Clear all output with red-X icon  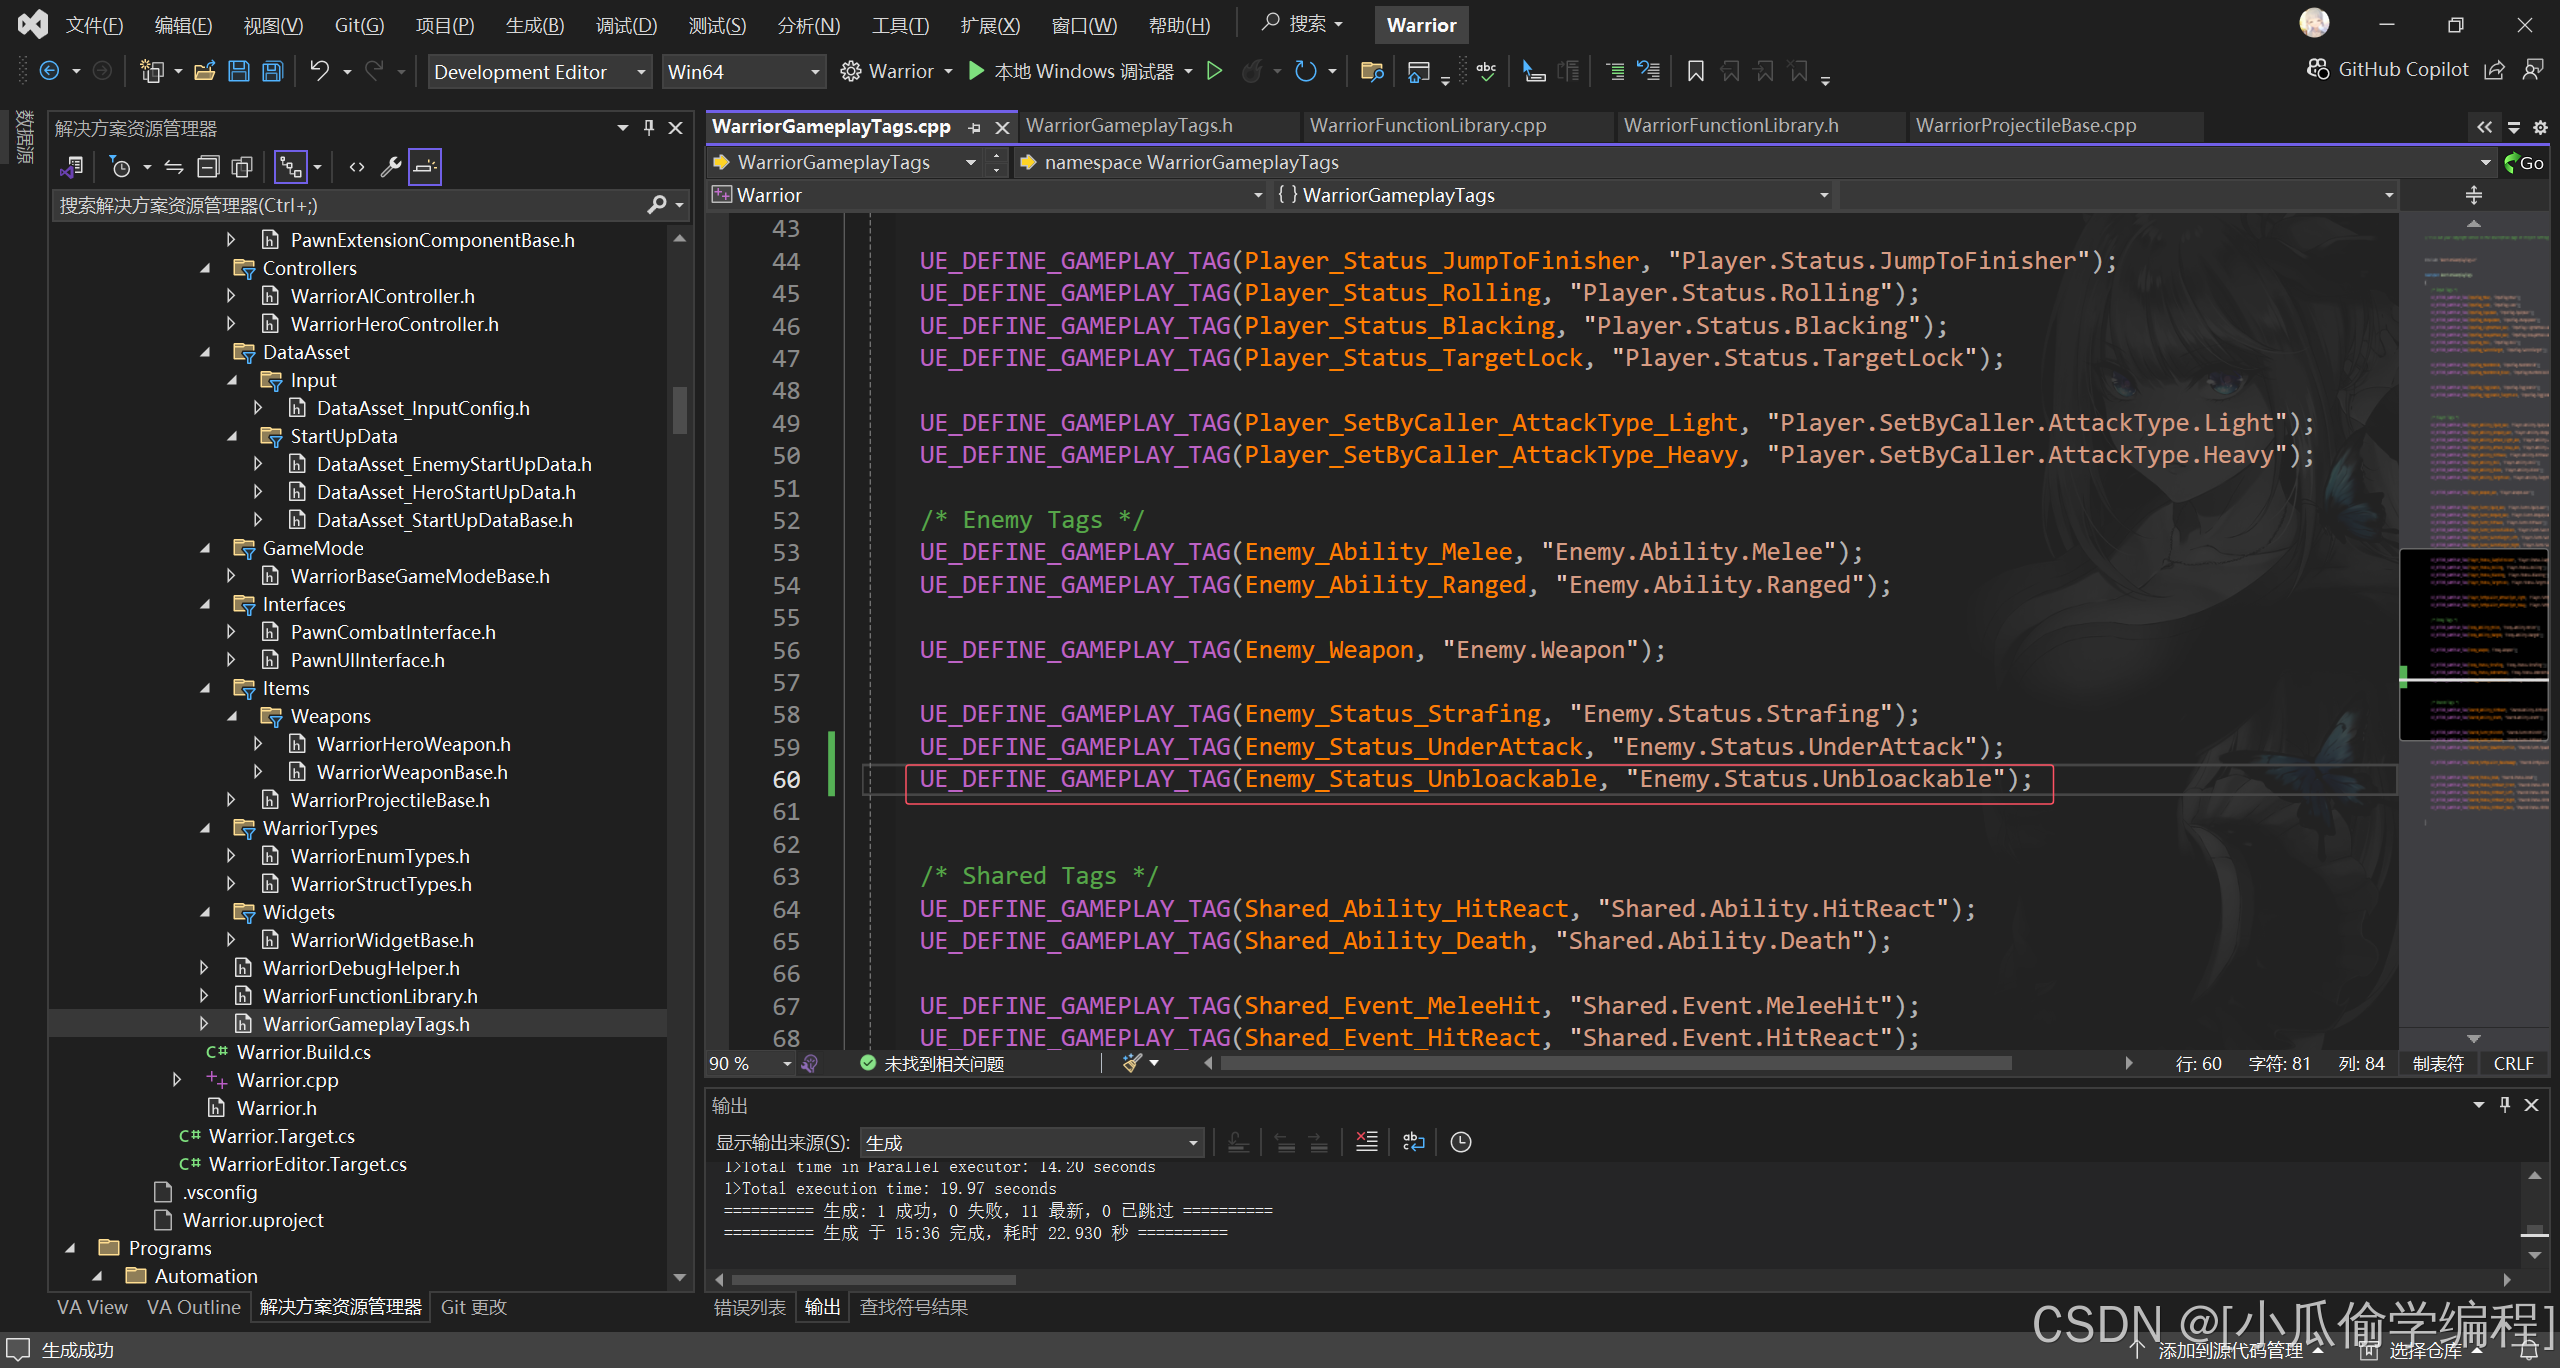click(1366, 1142)
